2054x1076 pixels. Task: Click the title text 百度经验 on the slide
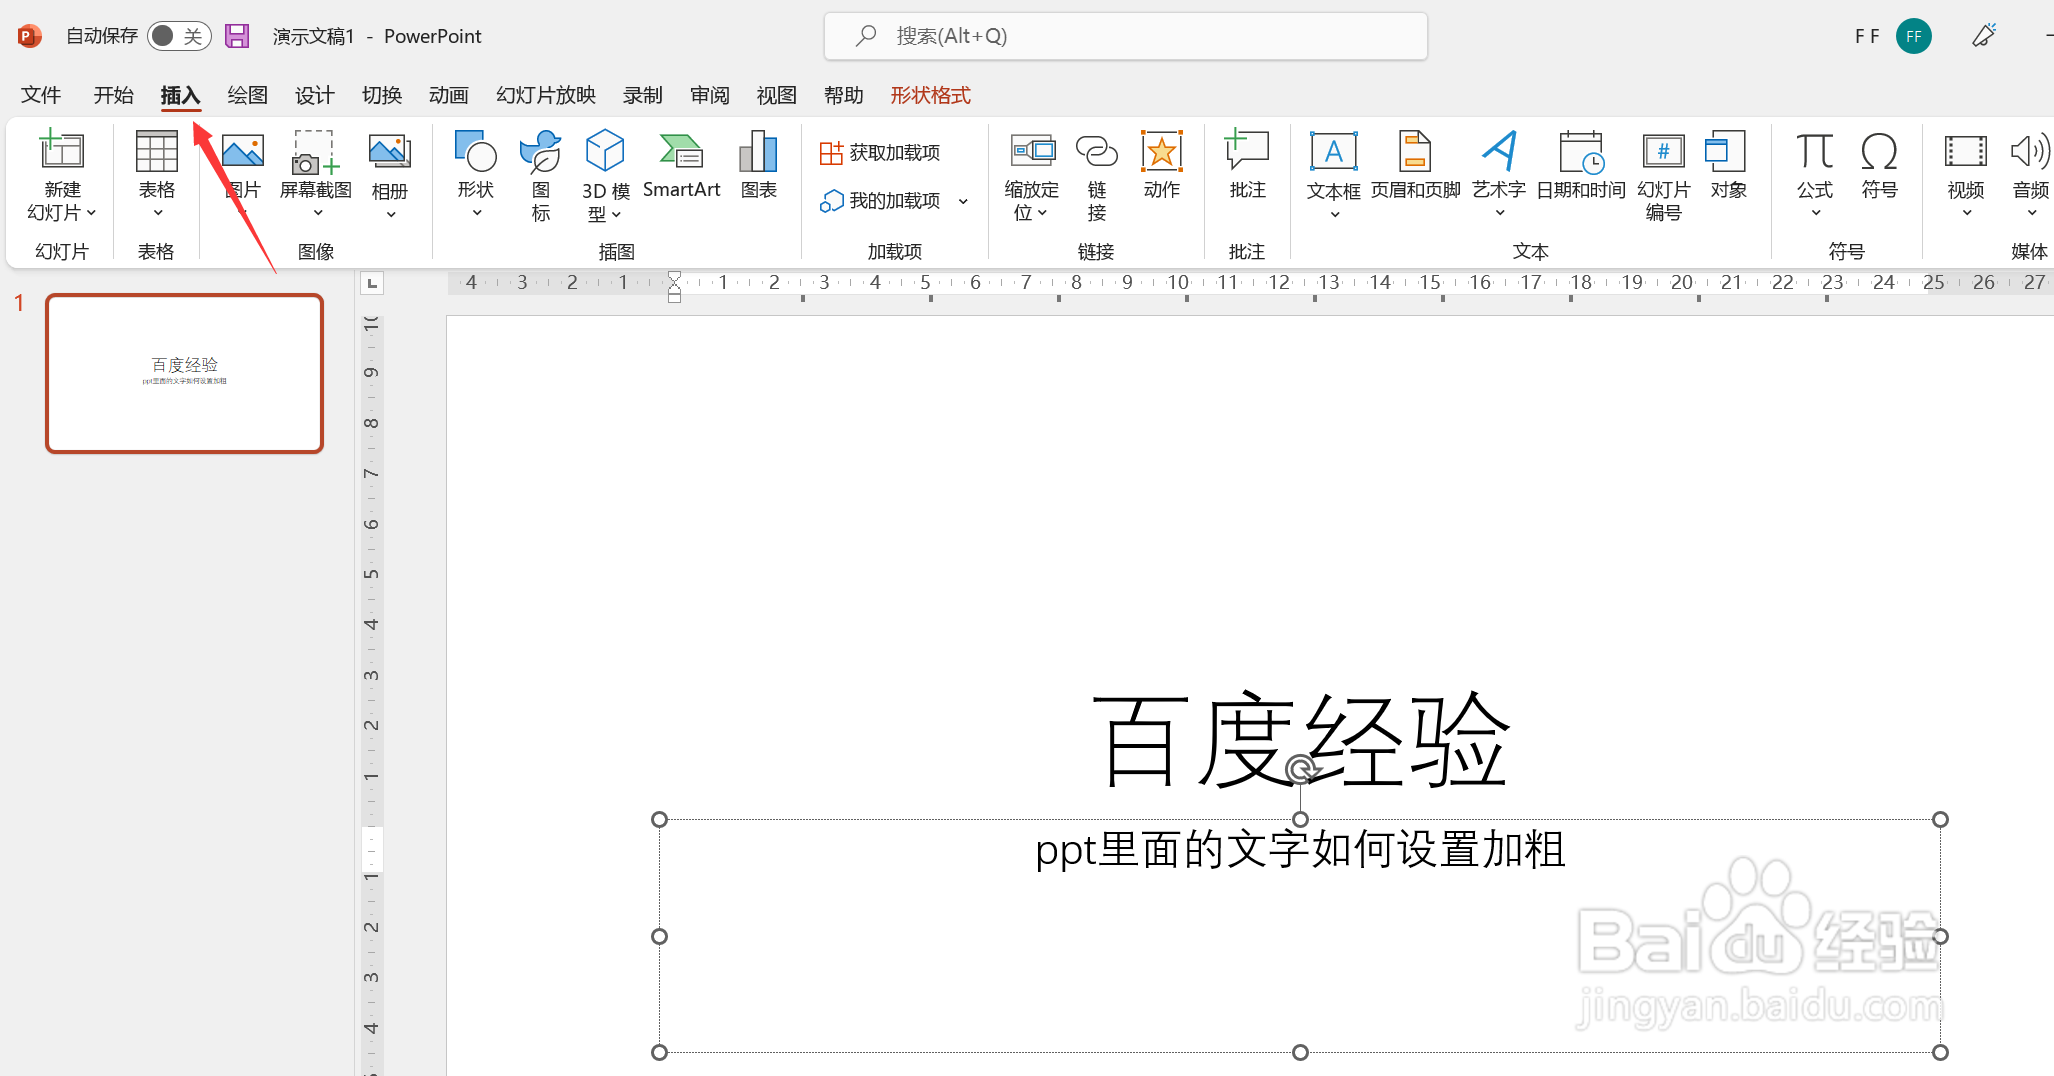(1300, 741)
